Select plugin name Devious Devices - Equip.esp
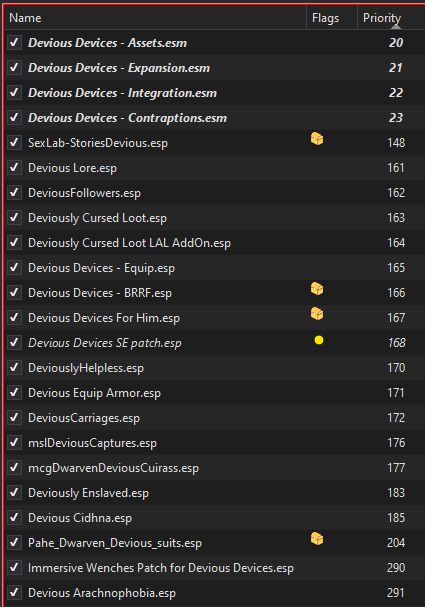The height and width of the screenshot is (607, 425). [101, 268]
